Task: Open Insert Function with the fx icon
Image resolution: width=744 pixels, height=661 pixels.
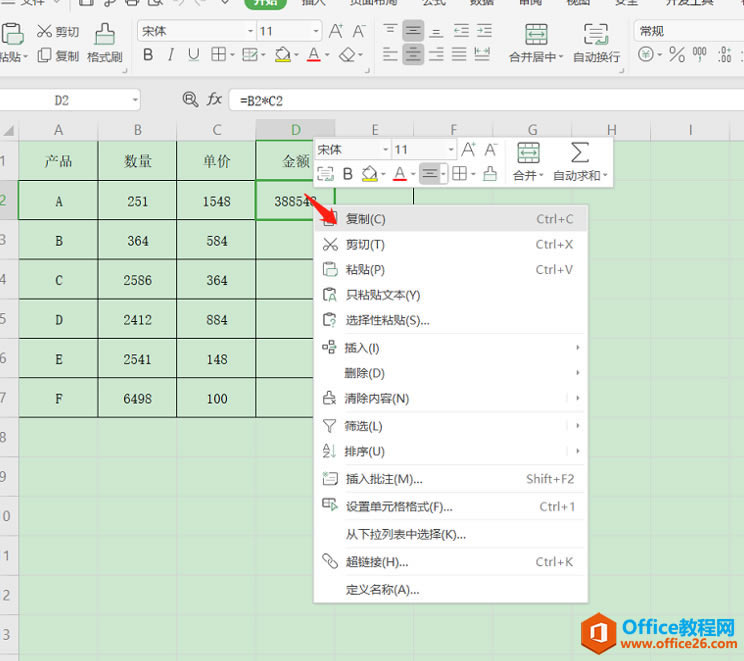Action: (x=214, y=99)
